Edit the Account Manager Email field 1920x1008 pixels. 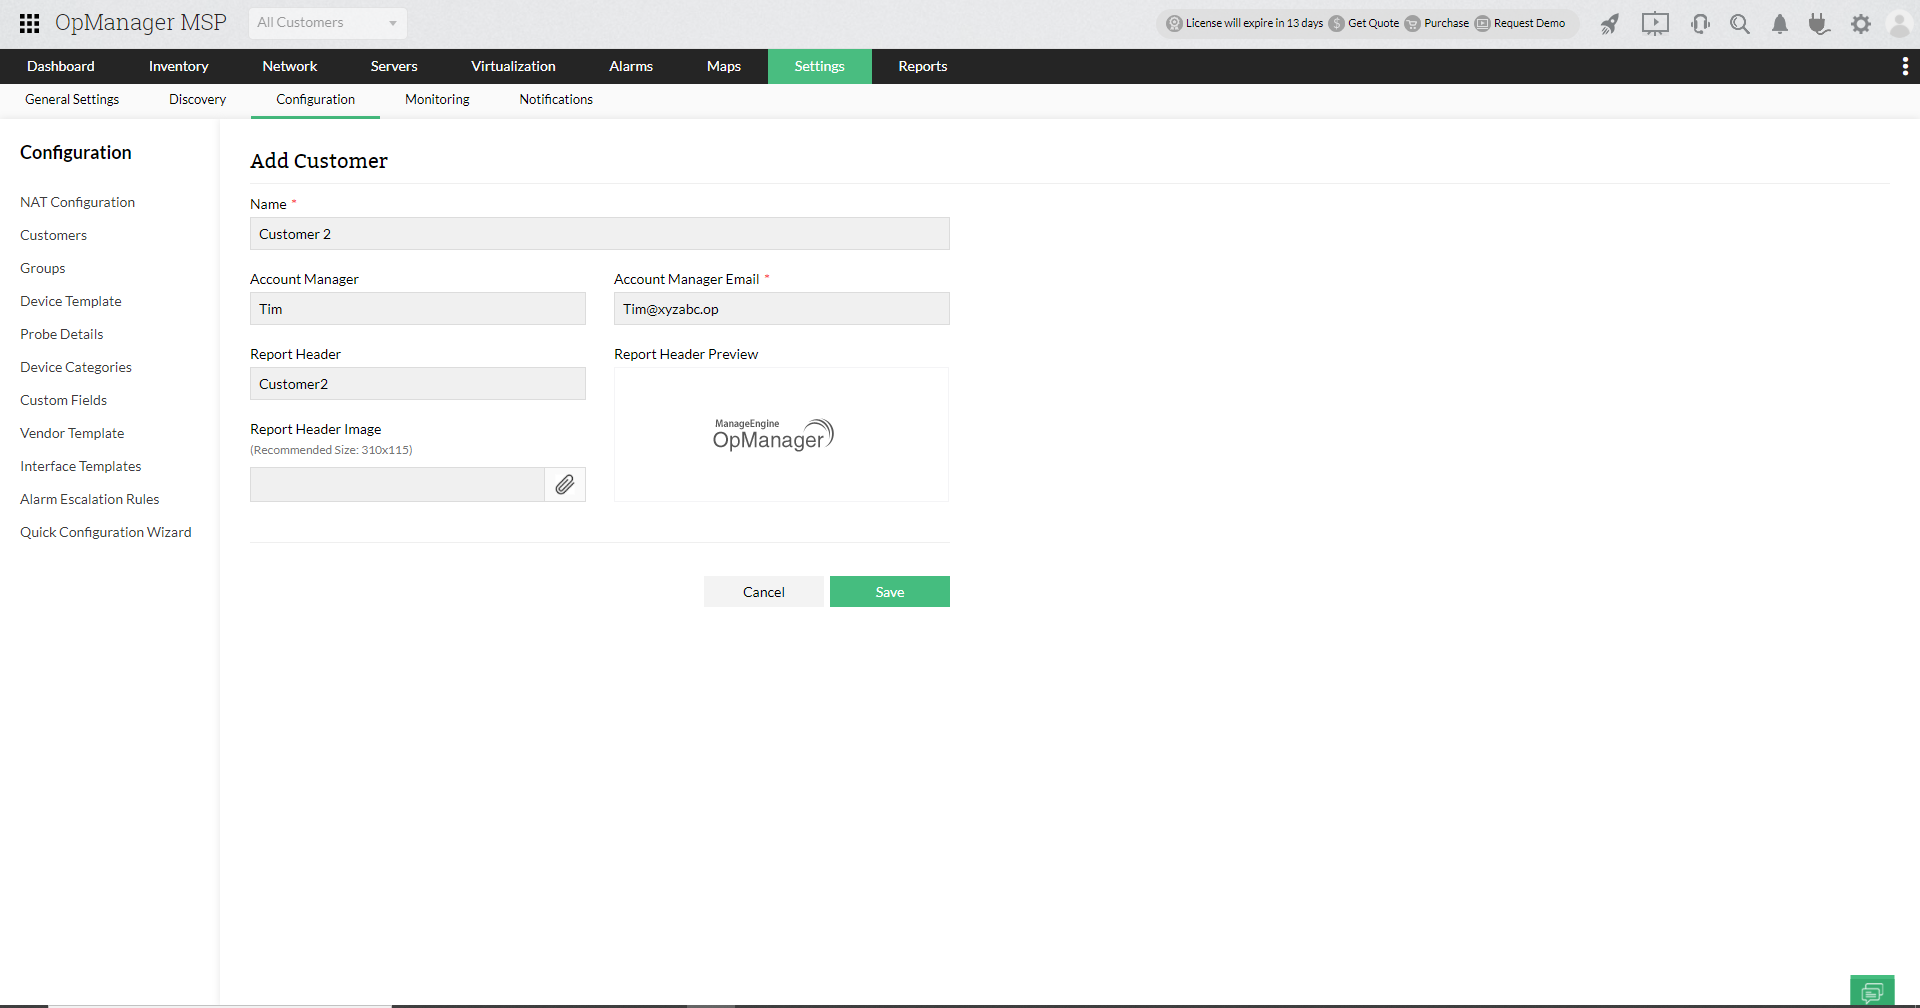coord(781,308)
